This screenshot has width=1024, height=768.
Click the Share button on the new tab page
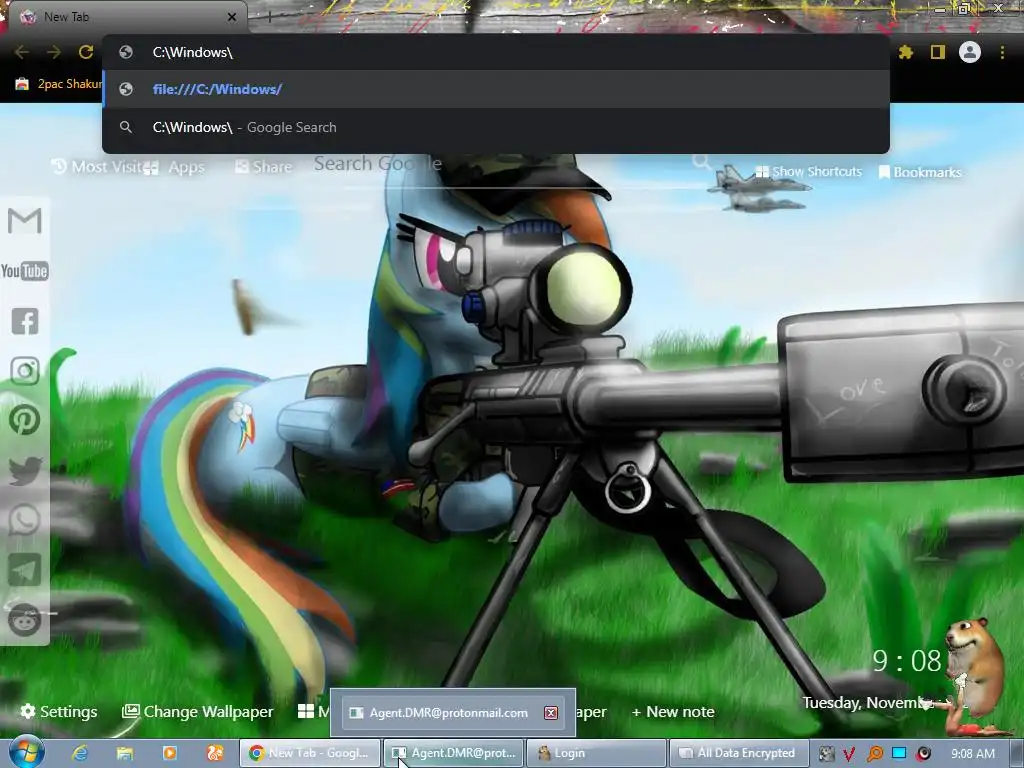264,167
